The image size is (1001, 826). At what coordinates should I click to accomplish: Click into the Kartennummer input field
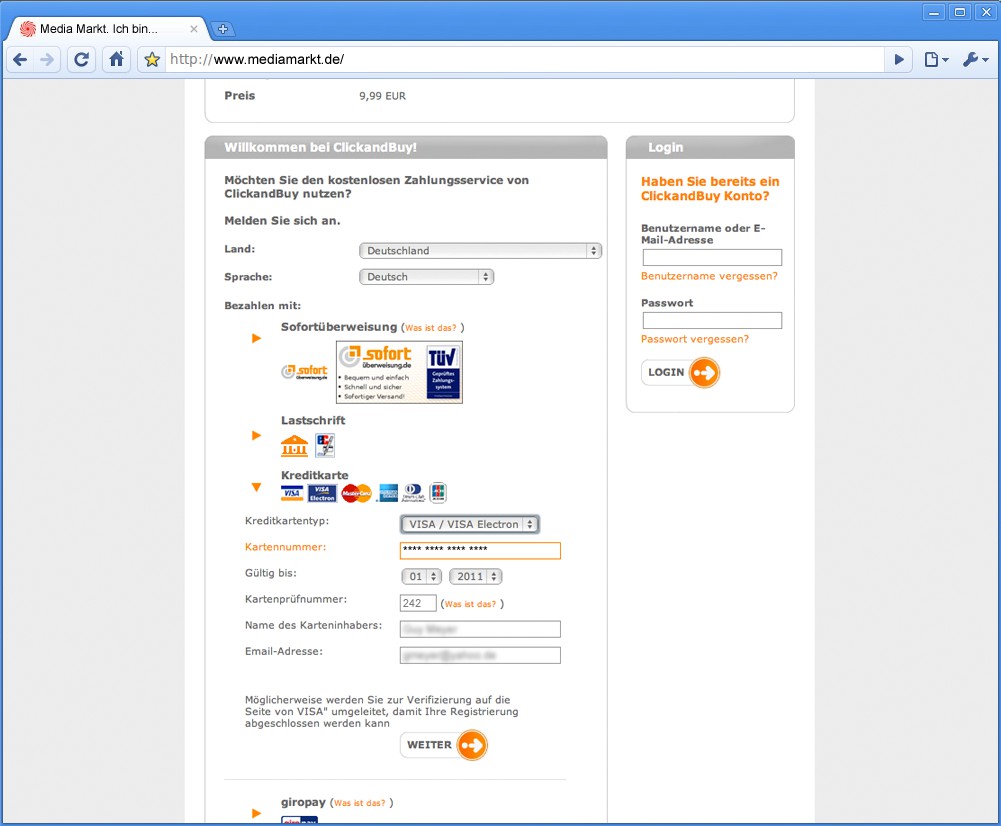point(480,551)
